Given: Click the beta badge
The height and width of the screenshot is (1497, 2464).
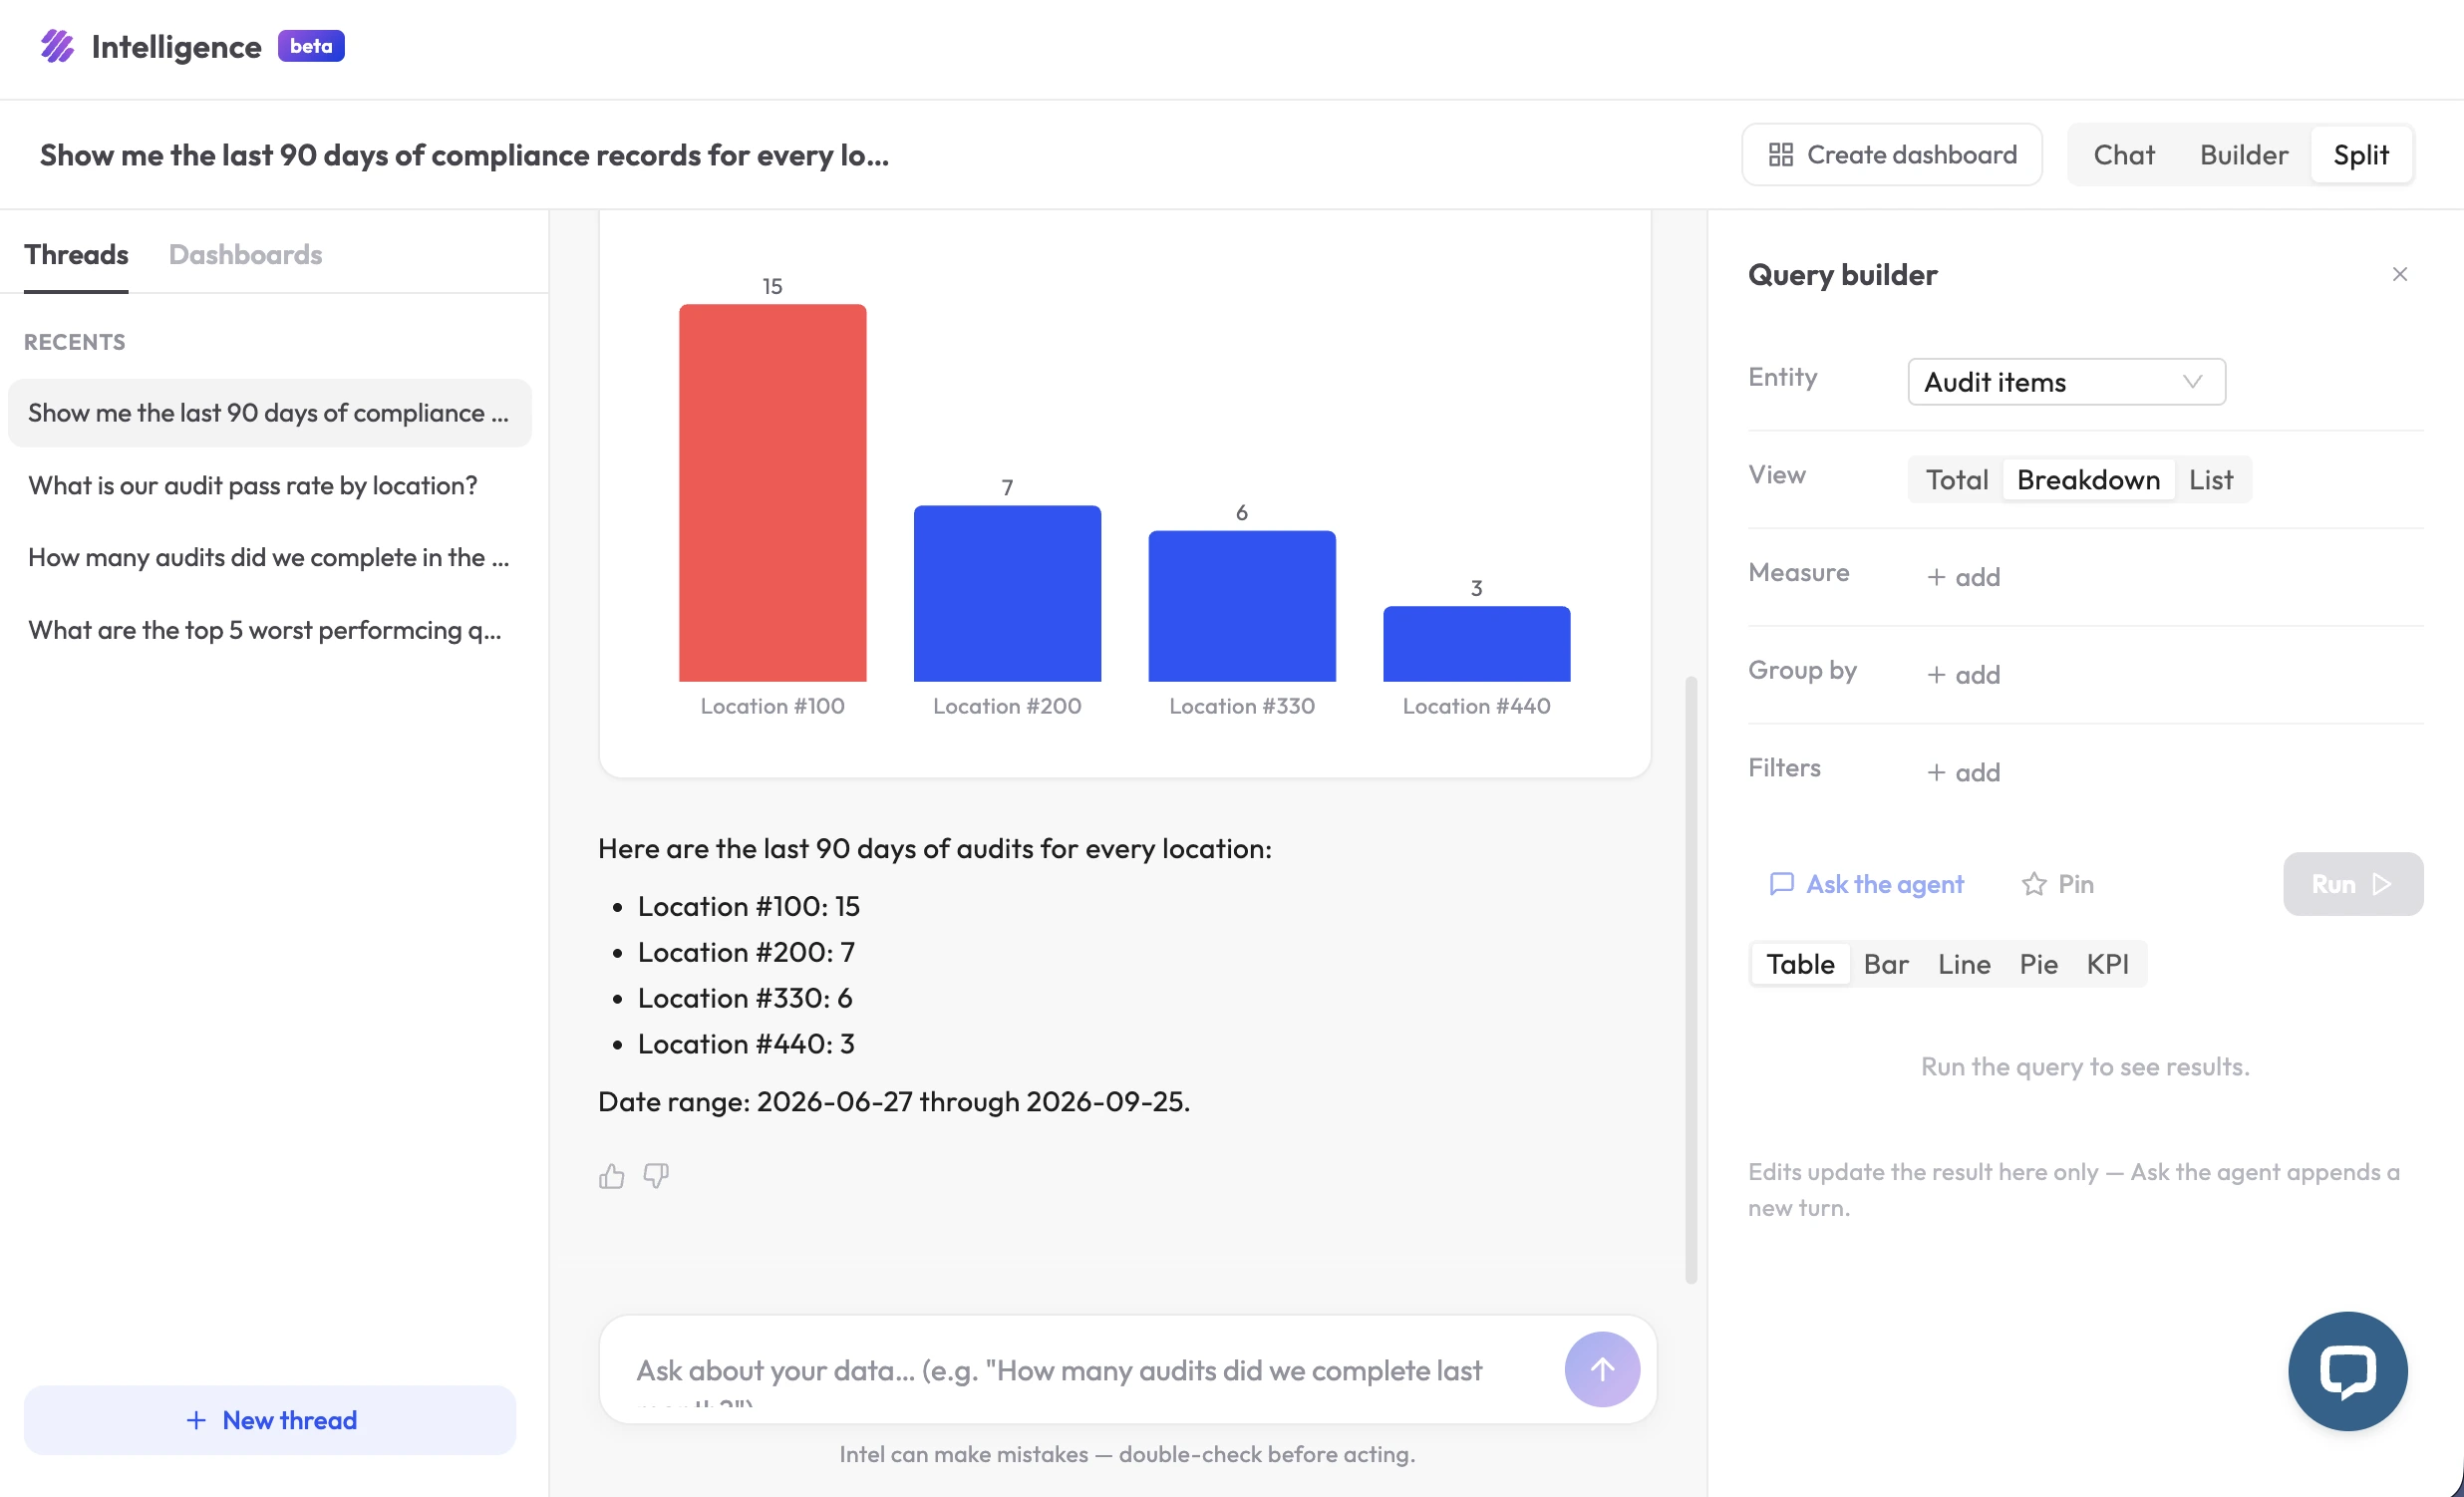Looking at the screenshot, I should (x=311, y=46).
